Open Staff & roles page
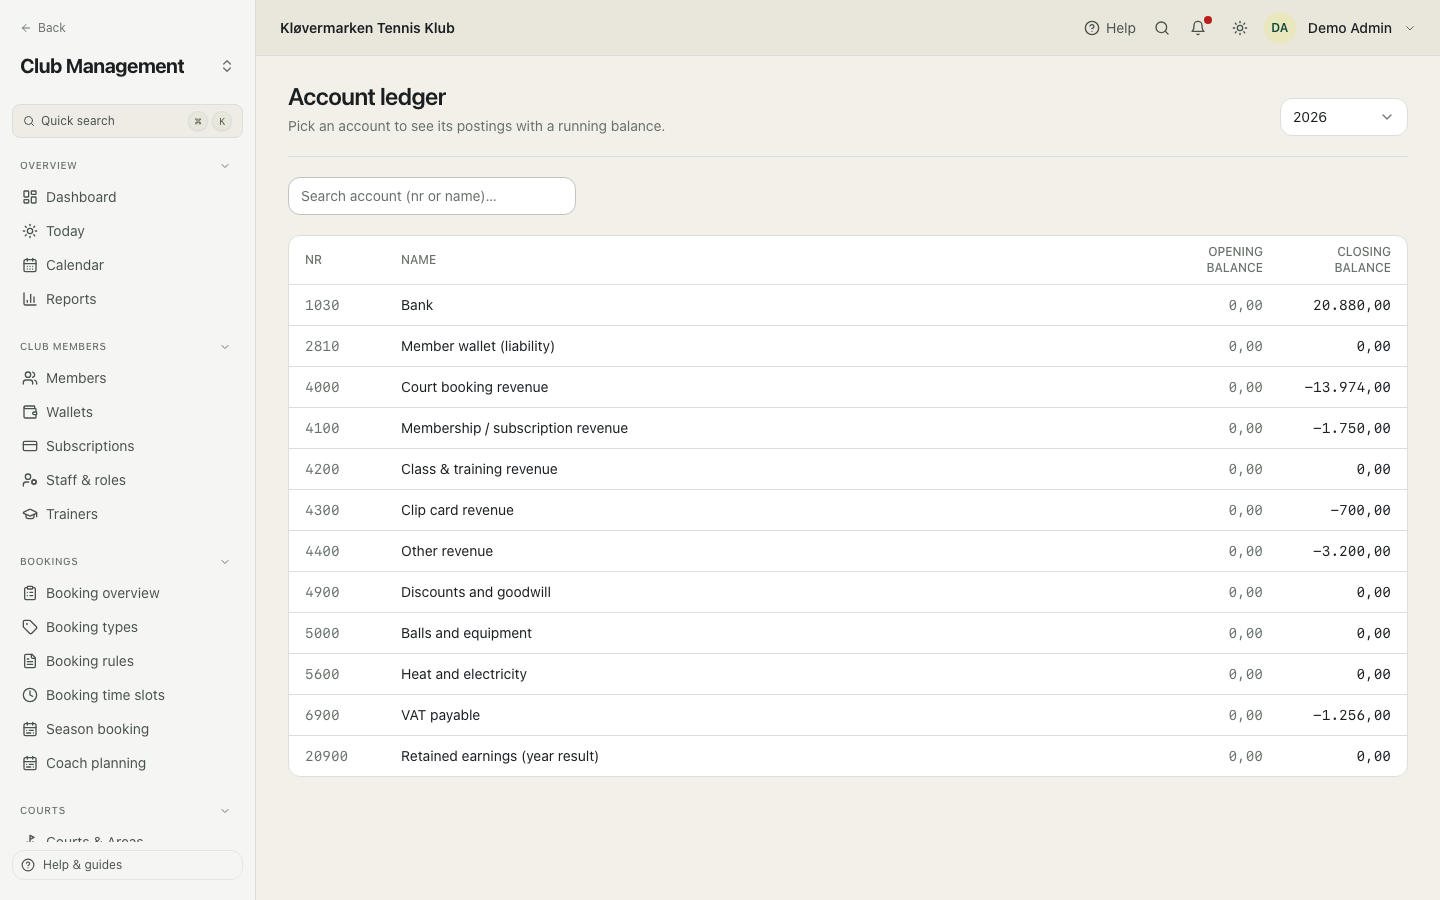1440x900 pixels. tap(127, 480)
